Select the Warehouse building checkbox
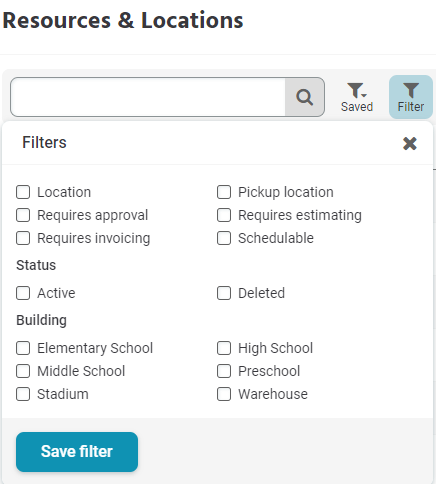 (x=224, y=394)
